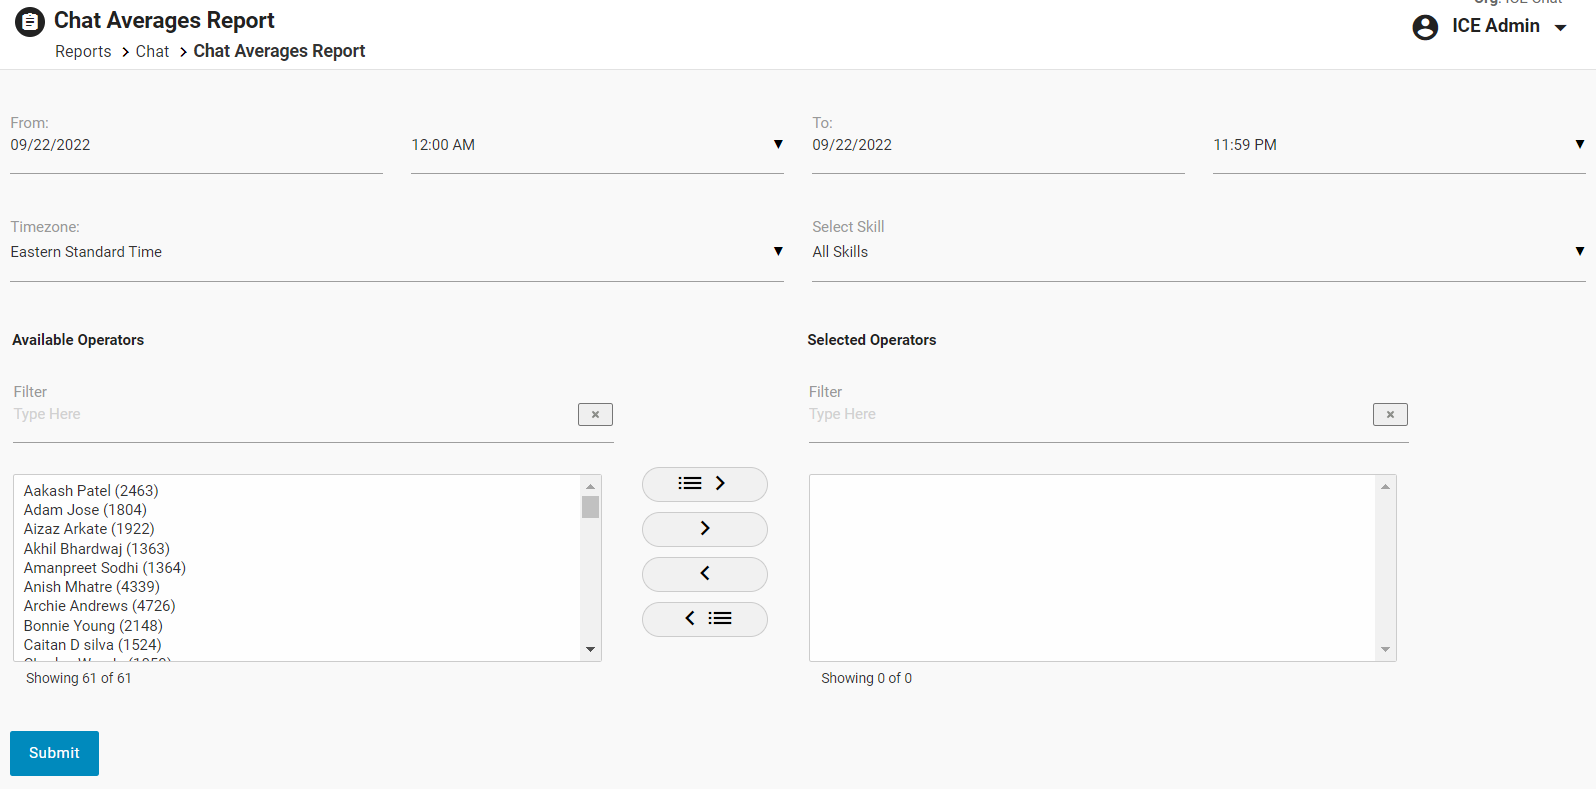Go to Reports in the breadcrumb
The image size is (1596, 789).
83,52
